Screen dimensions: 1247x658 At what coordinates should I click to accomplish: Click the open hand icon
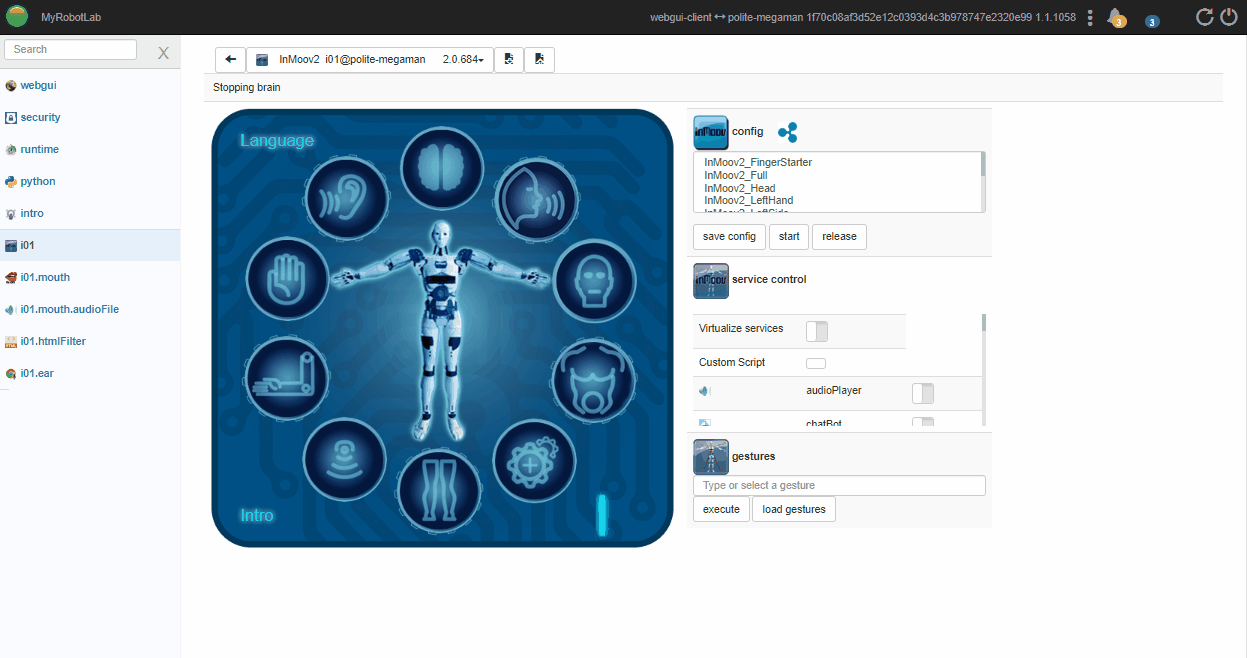pos(287,278)
